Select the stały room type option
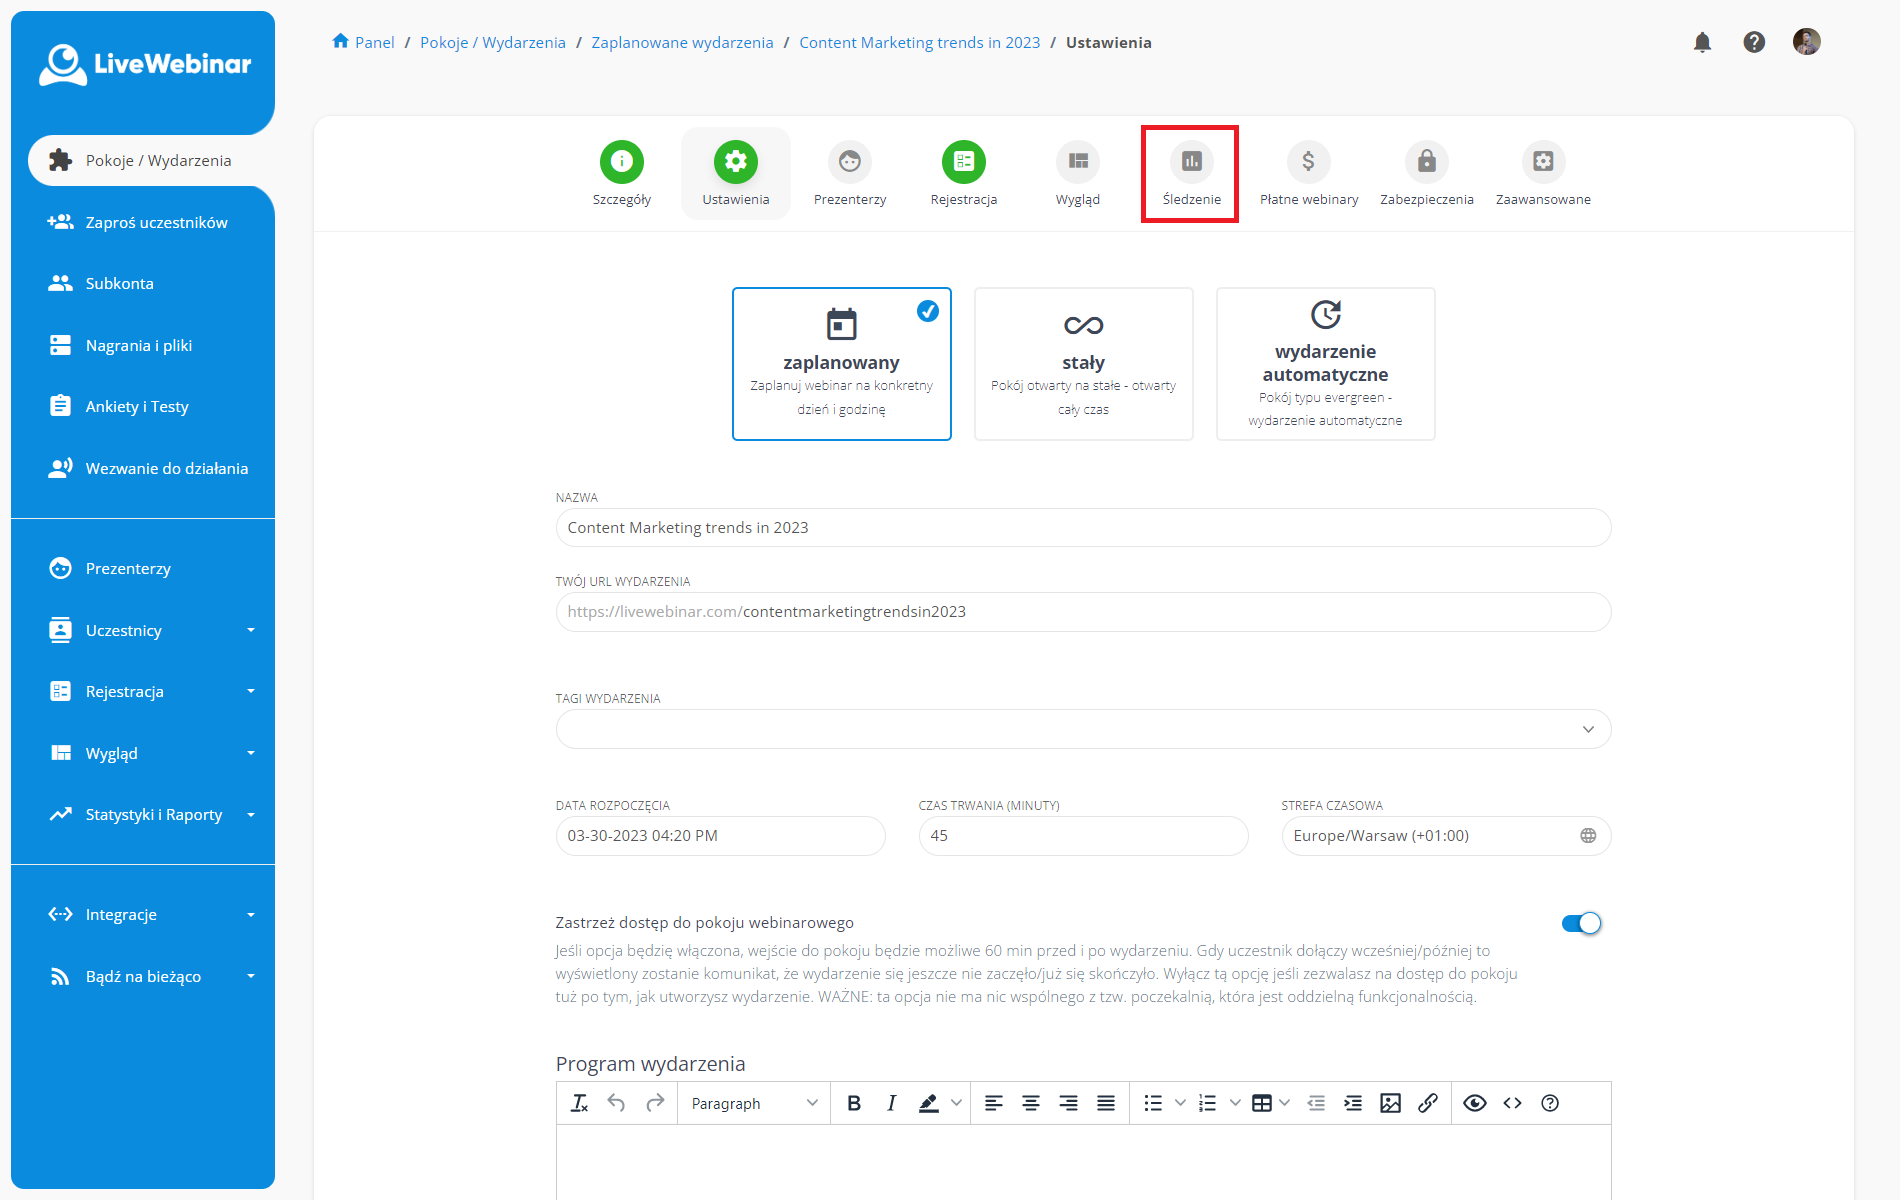 click(x=1083, y=364)
